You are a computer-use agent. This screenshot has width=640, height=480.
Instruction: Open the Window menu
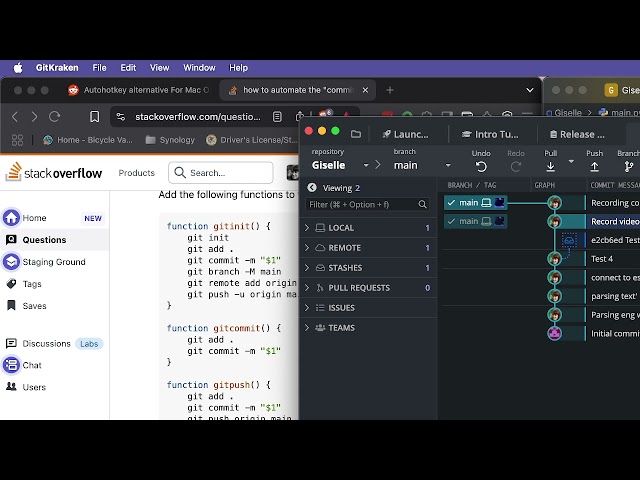(x=199, y=68)
